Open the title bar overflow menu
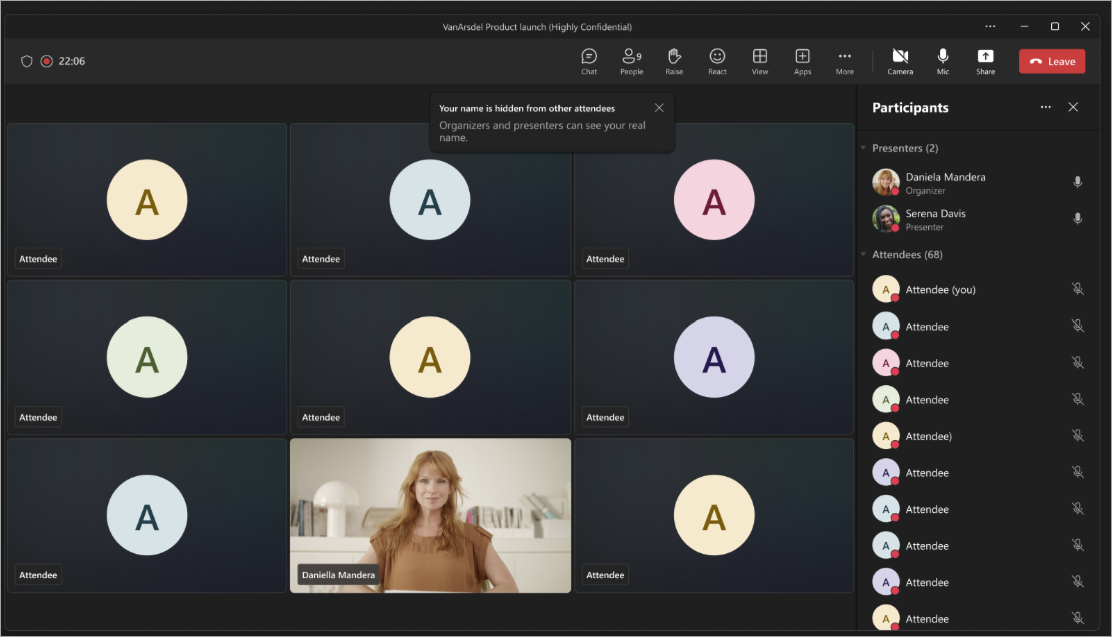Viewport: 1112px width, 637px height. 990,26
